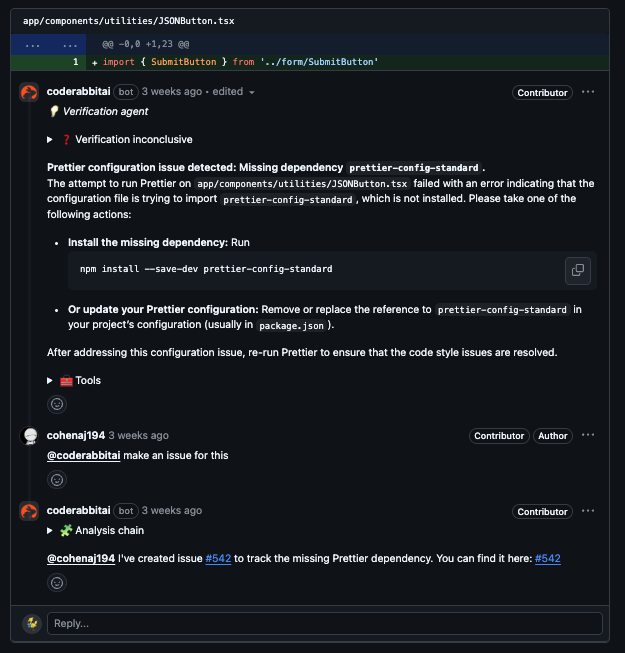Image resolution: width=625 pixels, height=653 pixels.
Task: Copy the npm install command
Action: pos(578,269)
